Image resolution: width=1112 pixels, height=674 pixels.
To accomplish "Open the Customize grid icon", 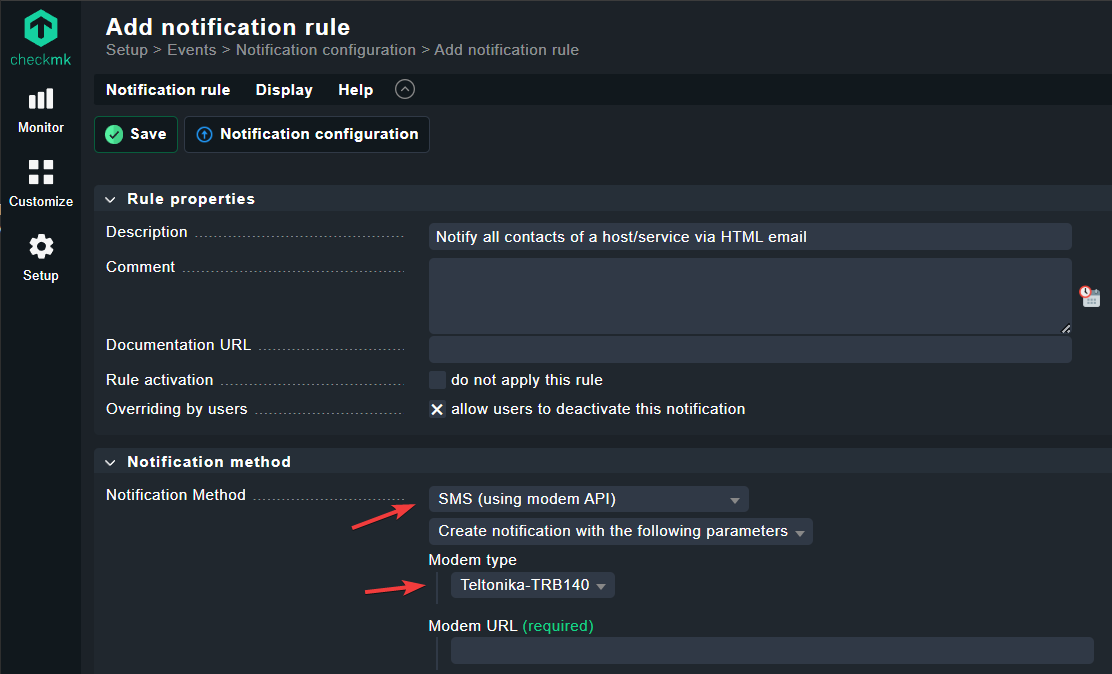I will 41,172.
